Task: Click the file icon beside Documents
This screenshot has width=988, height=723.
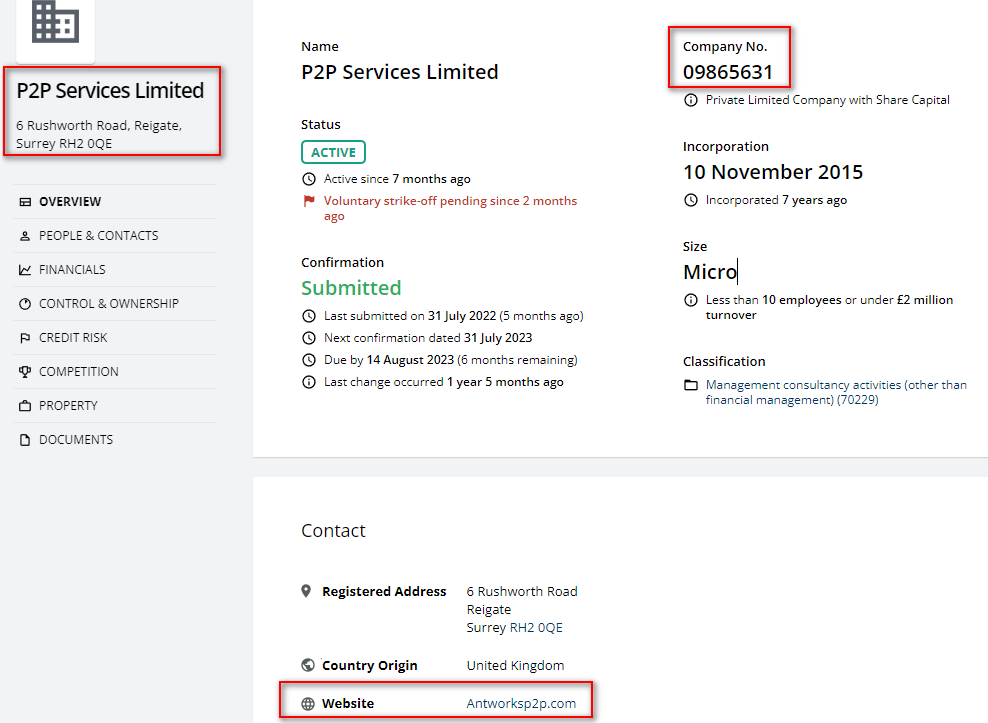Action: pyautogui.click(x=25, y=440)
